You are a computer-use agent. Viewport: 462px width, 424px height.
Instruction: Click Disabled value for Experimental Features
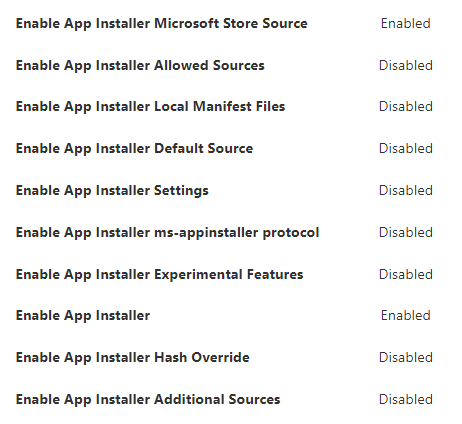[x=406, y=275]
